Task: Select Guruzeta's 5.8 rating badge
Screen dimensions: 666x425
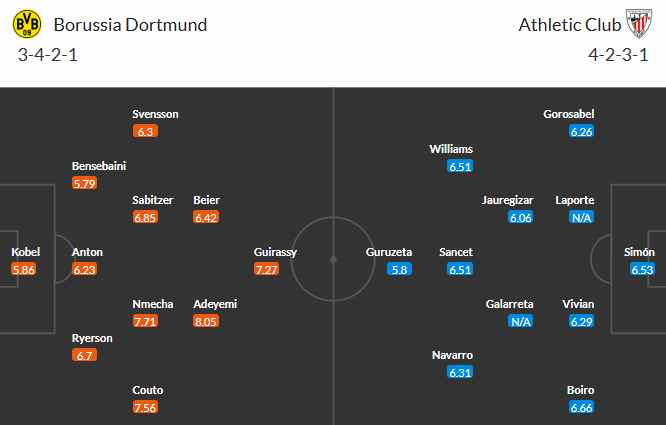Action: tap(400, 270)
